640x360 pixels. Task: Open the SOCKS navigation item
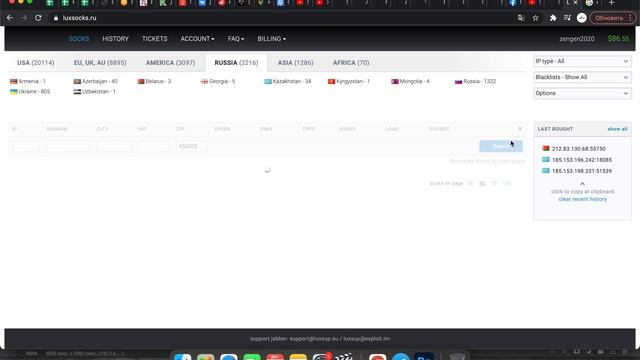(x=79, y=39)
